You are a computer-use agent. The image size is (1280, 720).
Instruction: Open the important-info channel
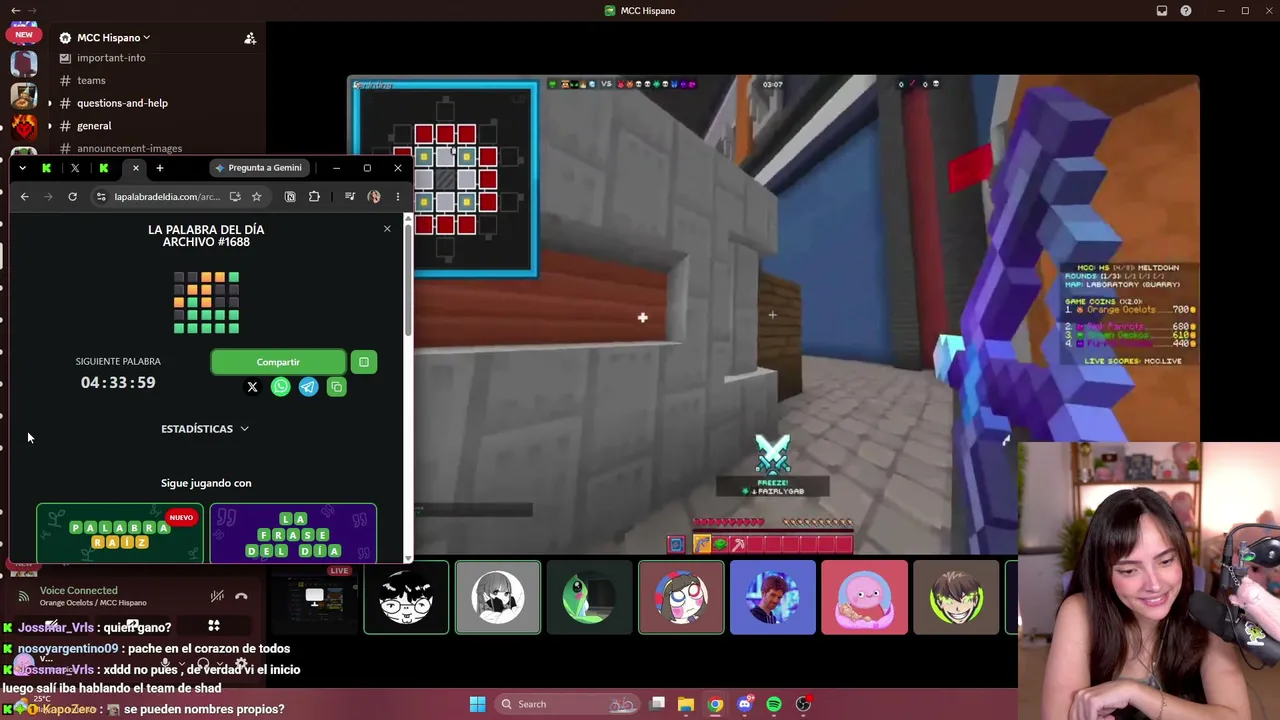click(111, 58)
